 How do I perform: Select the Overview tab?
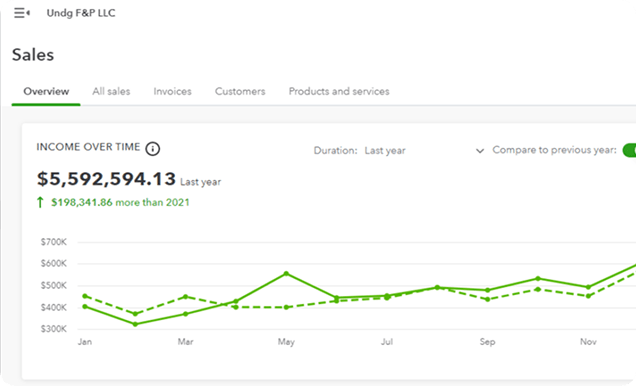pyautogui.click(x=46, y=91)
